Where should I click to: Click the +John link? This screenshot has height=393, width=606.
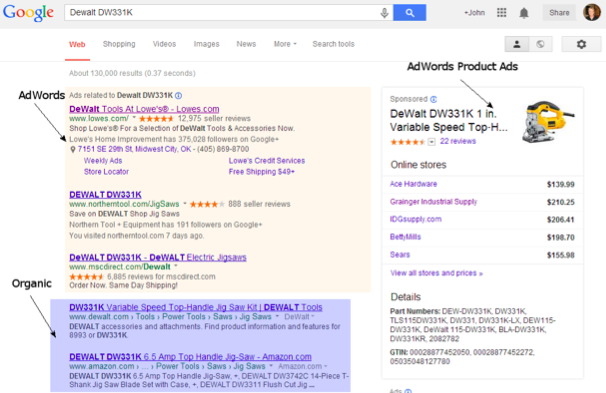point(474,13)
